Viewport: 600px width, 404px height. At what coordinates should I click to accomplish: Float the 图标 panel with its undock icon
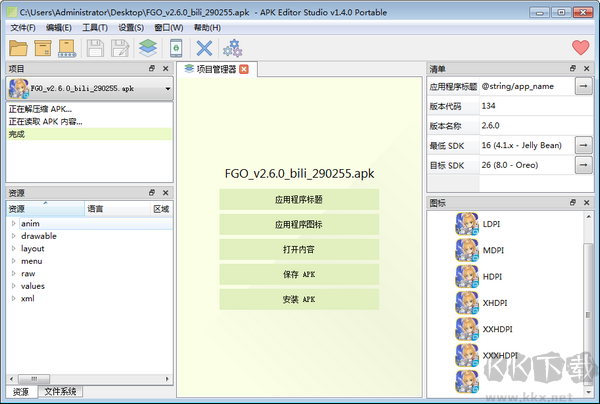[573, 202]
